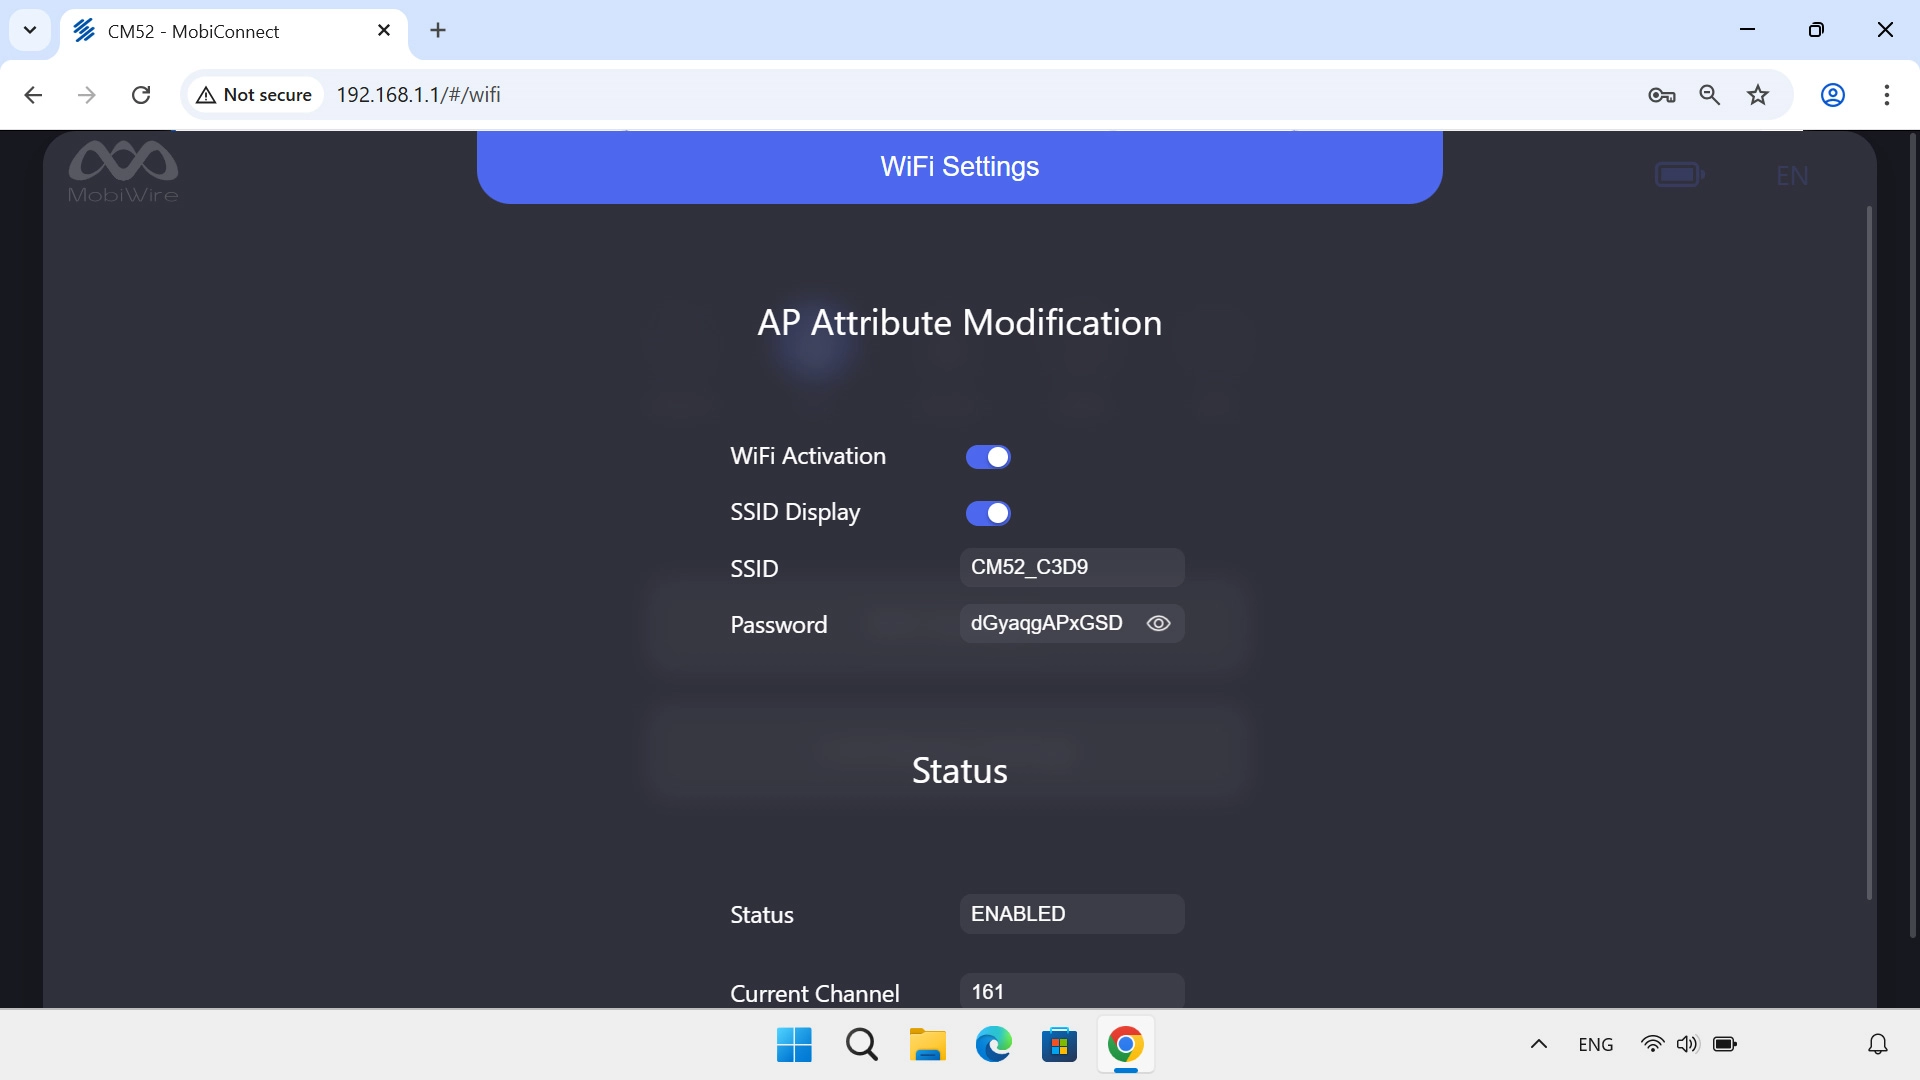Screen dimensions: 1920x1080
Task: Reload the page
Action: pyautogui.click(x=141, y=95)
